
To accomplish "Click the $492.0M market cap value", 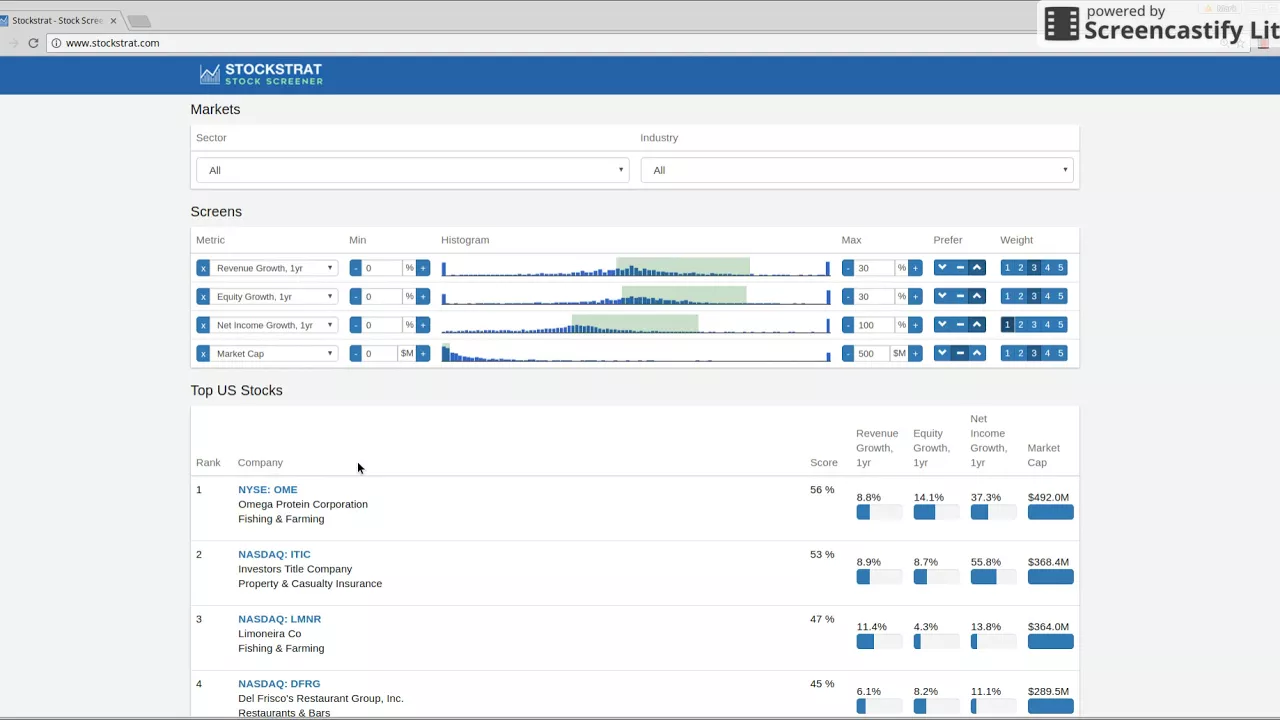I will (x=1048, y=497).
